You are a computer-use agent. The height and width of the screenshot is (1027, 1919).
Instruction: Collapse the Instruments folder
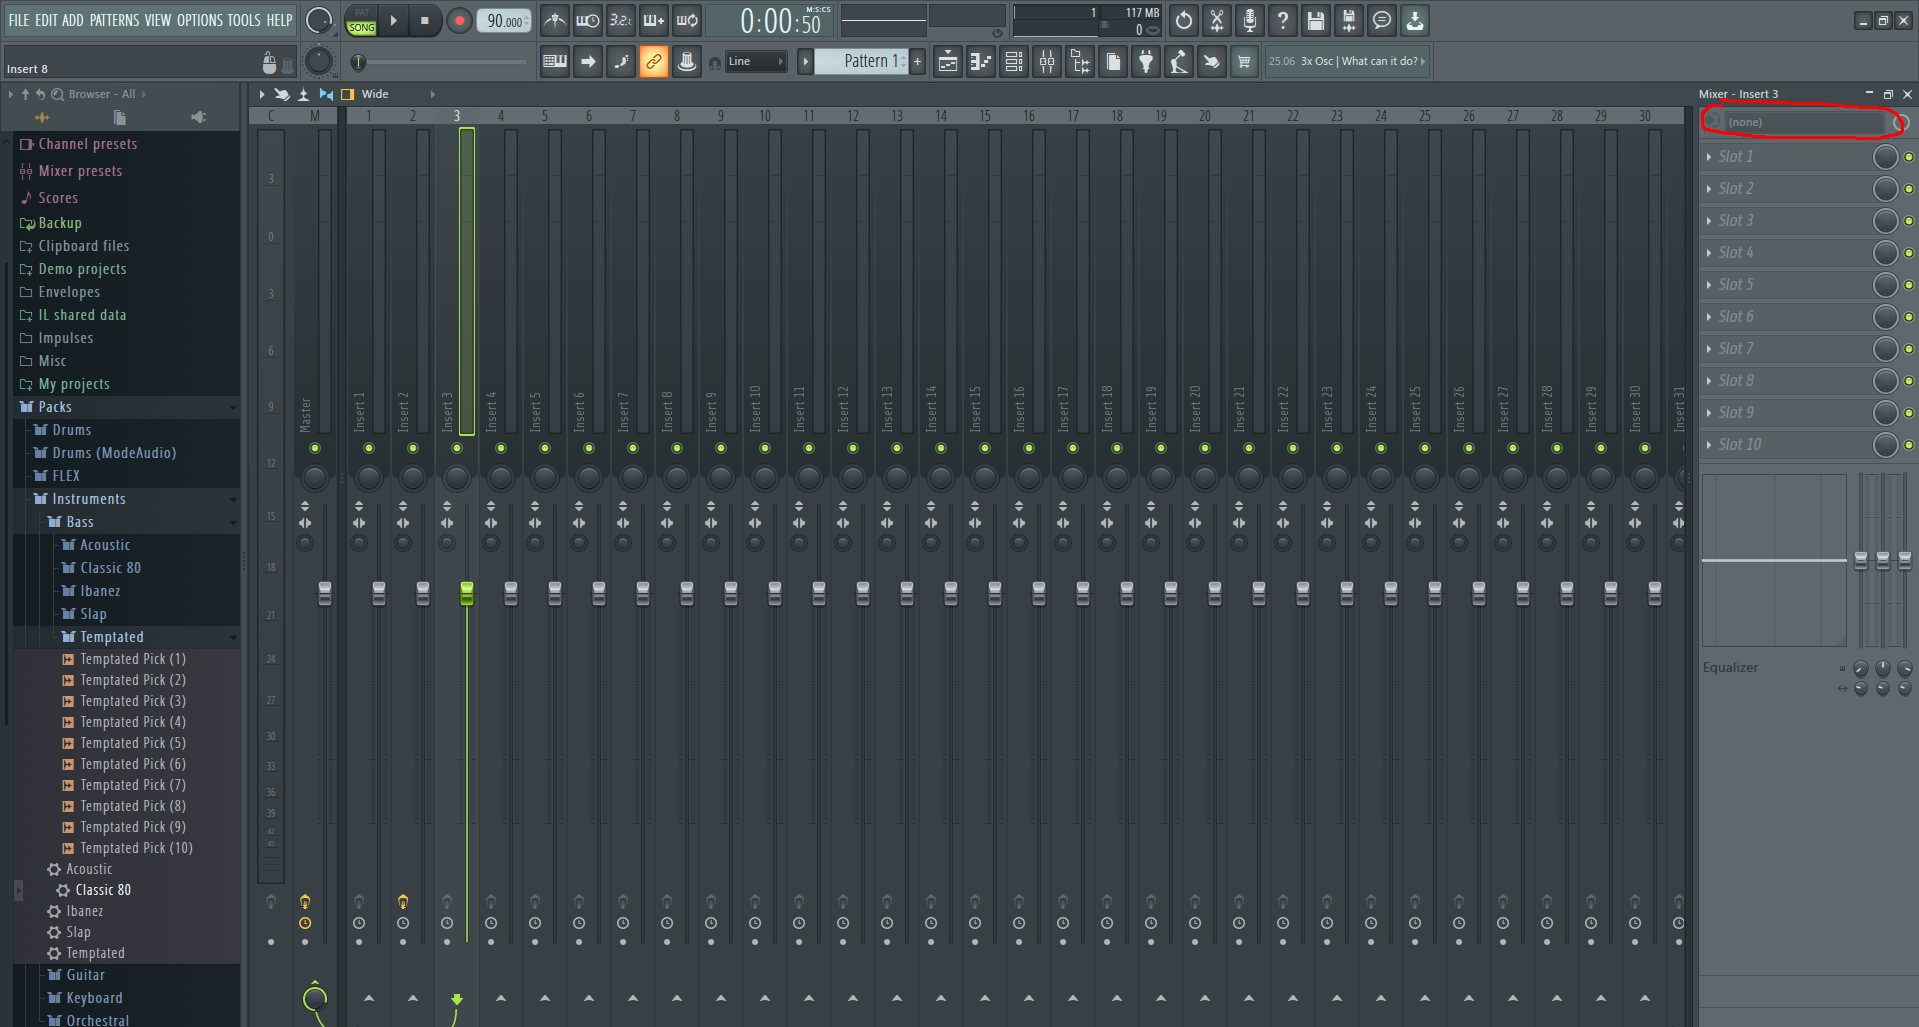89,499
